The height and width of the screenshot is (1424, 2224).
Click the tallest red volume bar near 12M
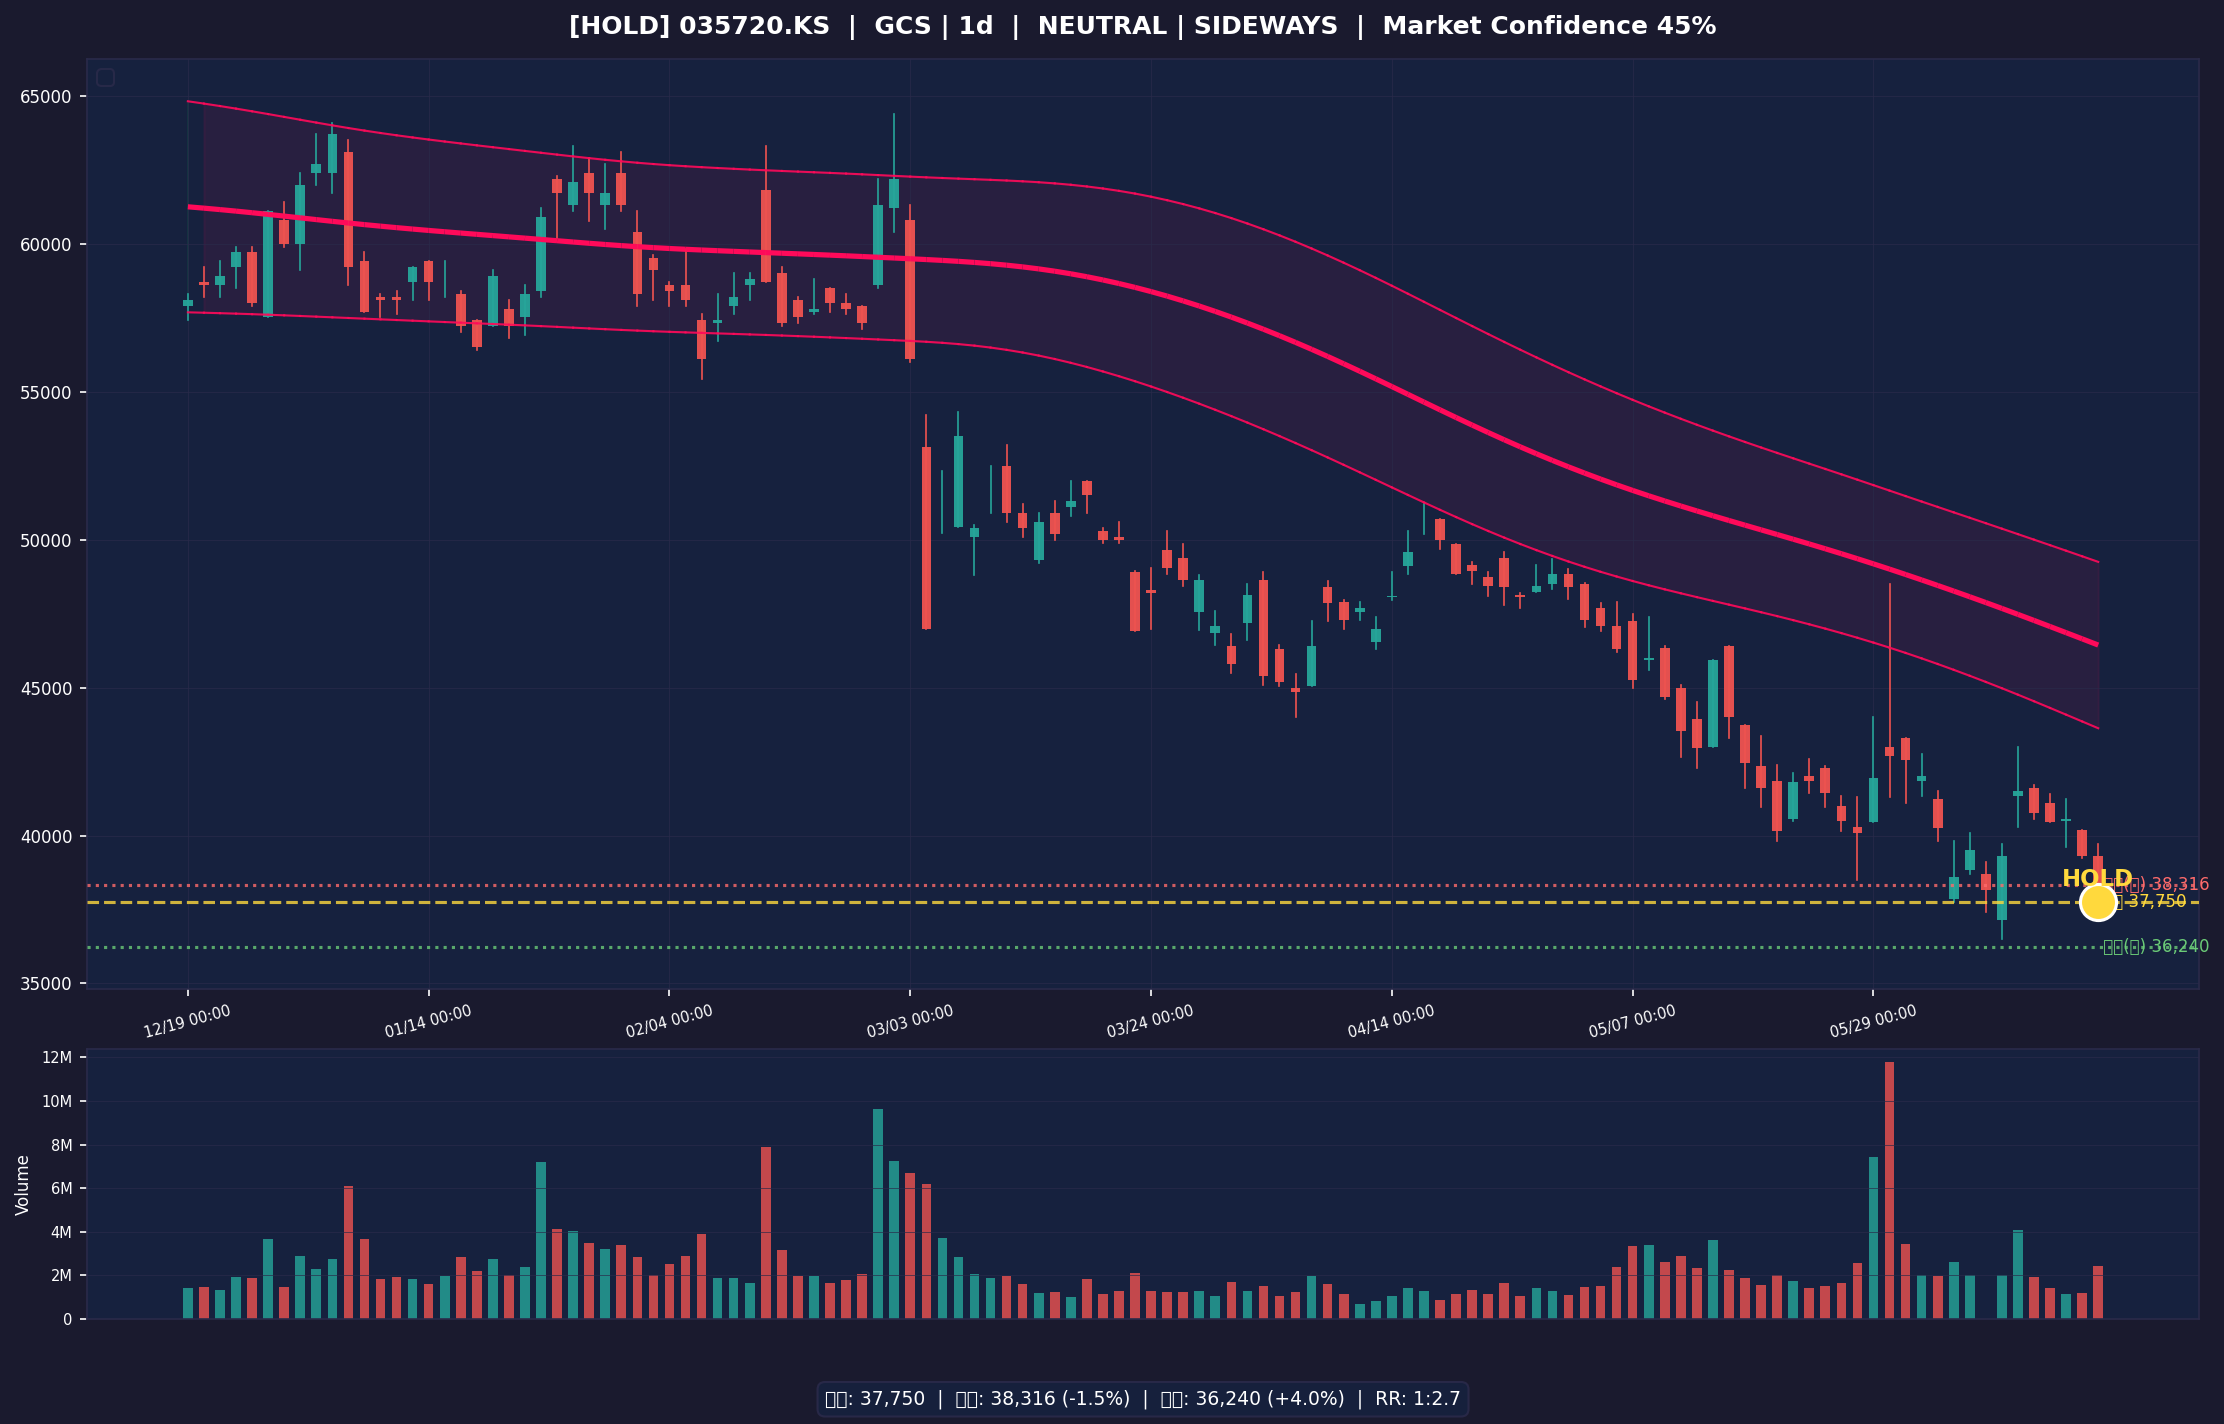[1889, 1190]
